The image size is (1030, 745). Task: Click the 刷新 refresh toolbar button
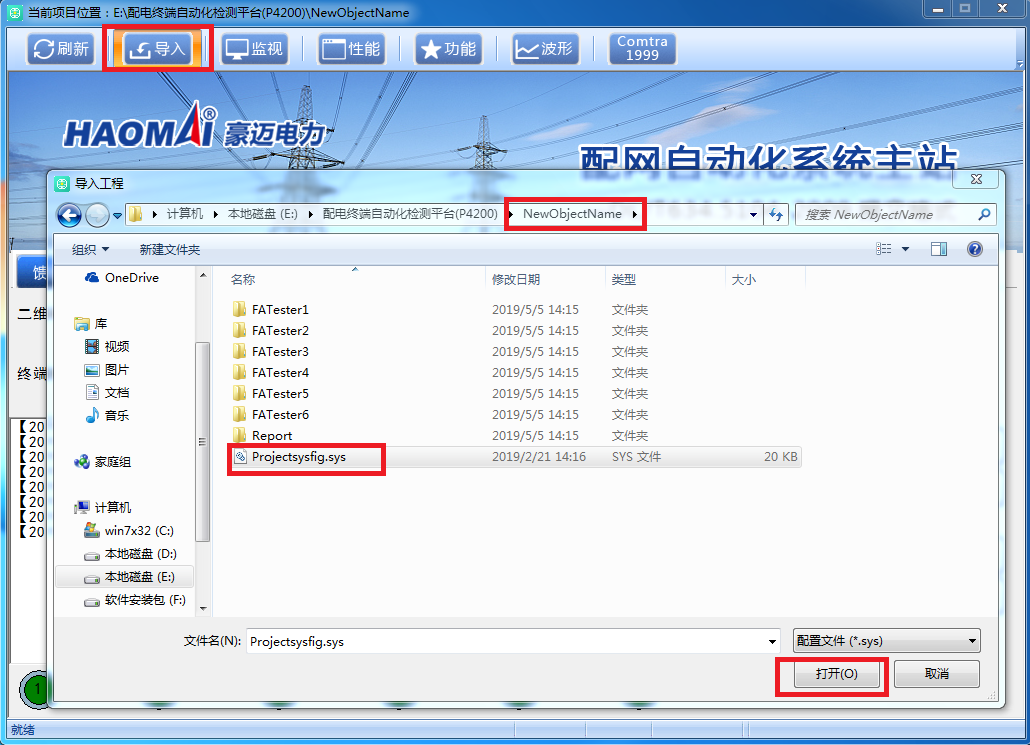tap(60, 49)
